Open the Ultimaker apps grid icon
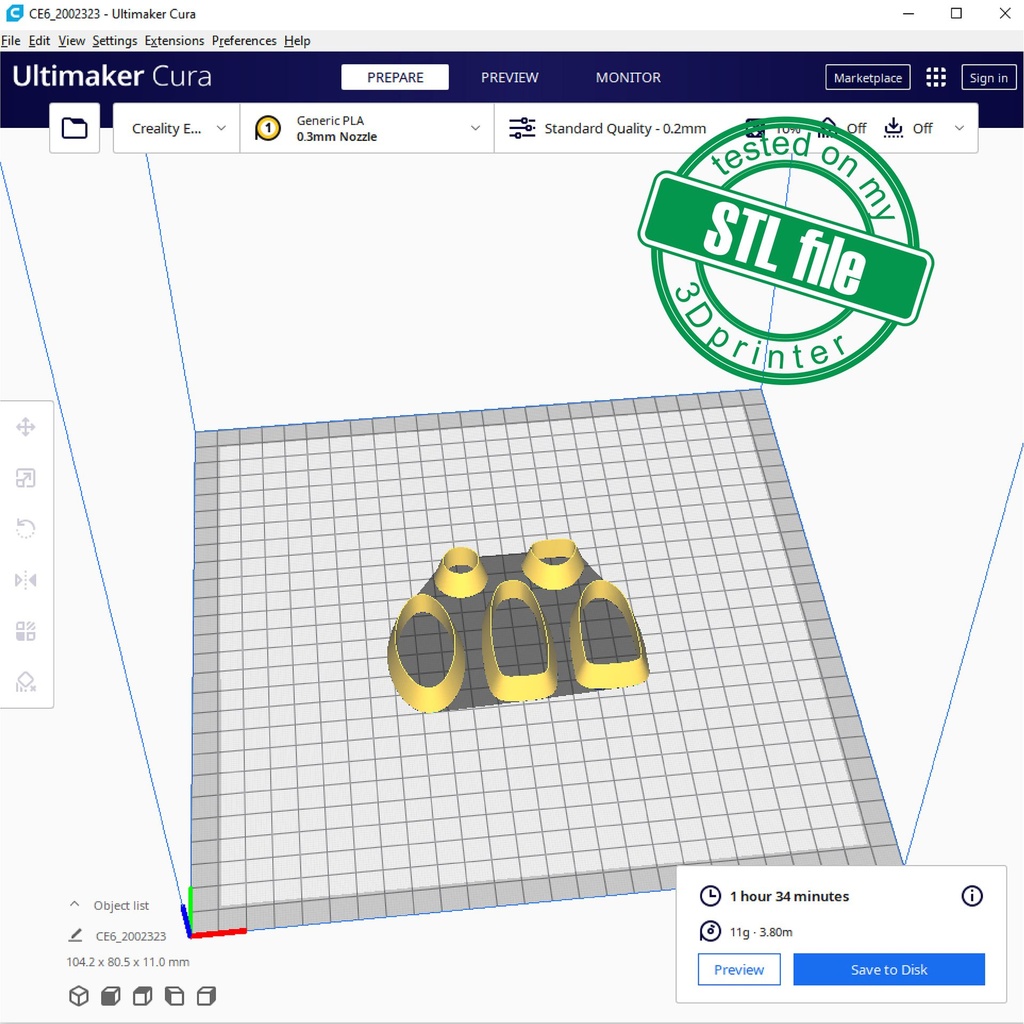This screenshot has height=1024, width=1024. click(936, 78)
